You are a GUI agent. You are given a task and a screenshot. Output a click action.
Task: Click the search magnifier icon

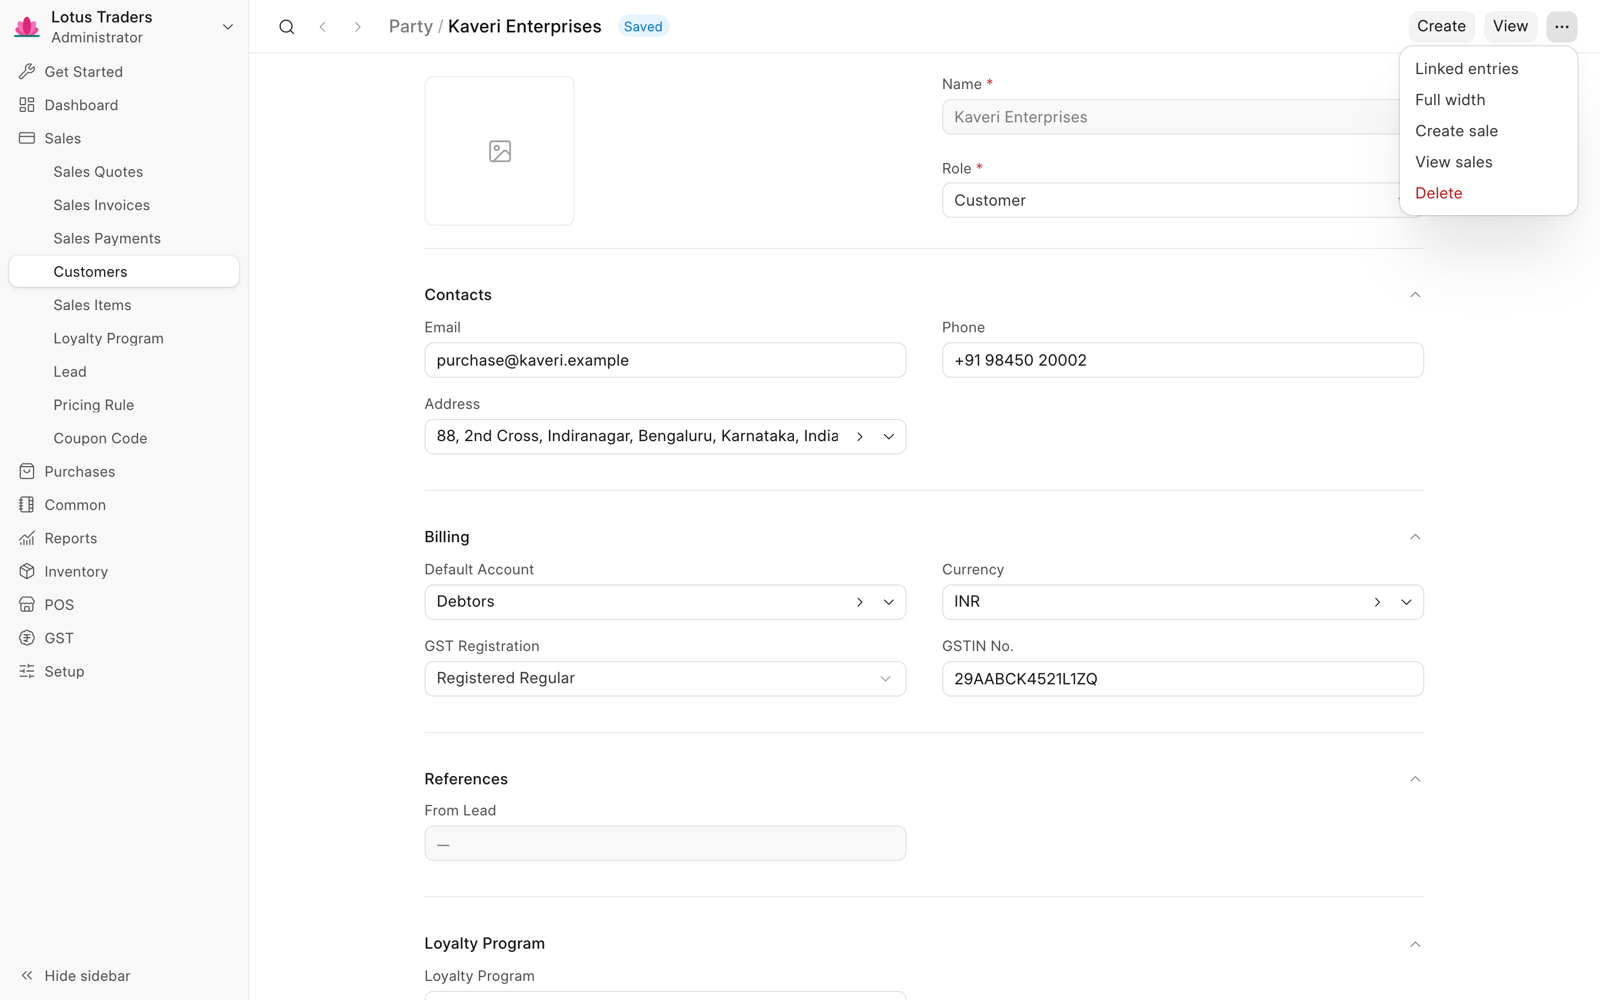287,27
